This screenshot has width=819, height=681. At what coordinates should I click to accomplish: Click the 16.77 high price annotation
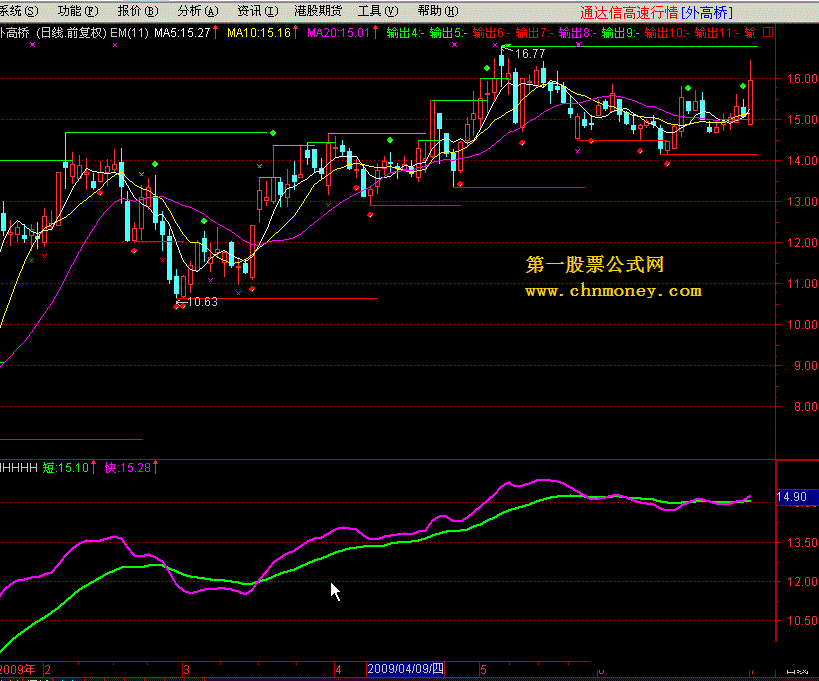pyautogui.click(x=530, y=54)
